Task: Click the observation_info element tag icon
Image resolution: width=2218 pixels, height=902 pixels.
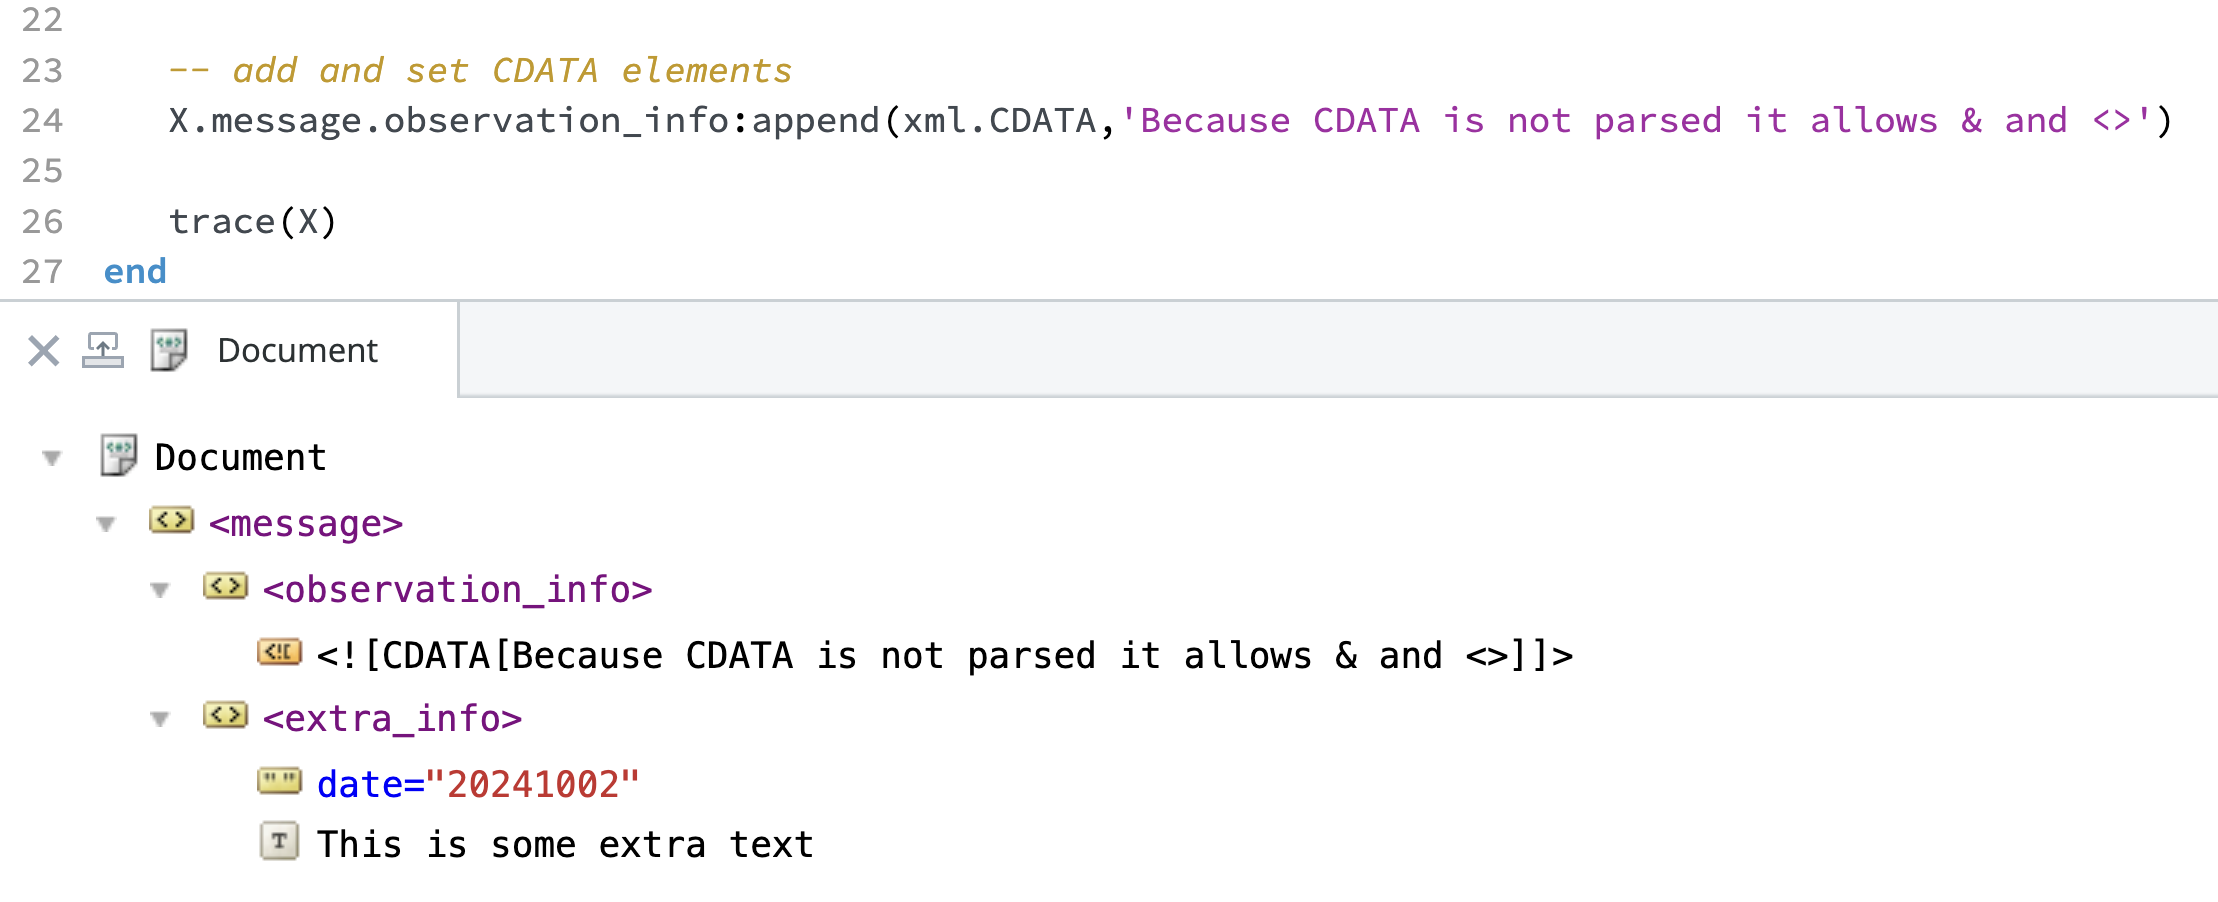Action: click(x=225, y=587)
